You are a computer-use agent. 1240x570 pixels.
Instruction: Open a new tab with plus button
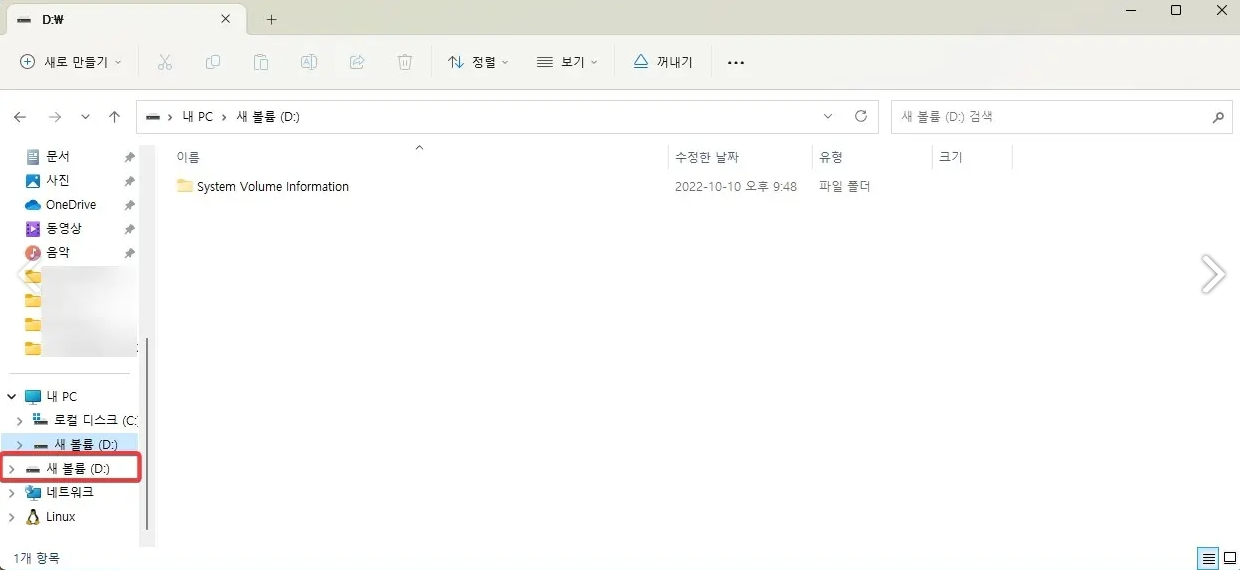271,19
